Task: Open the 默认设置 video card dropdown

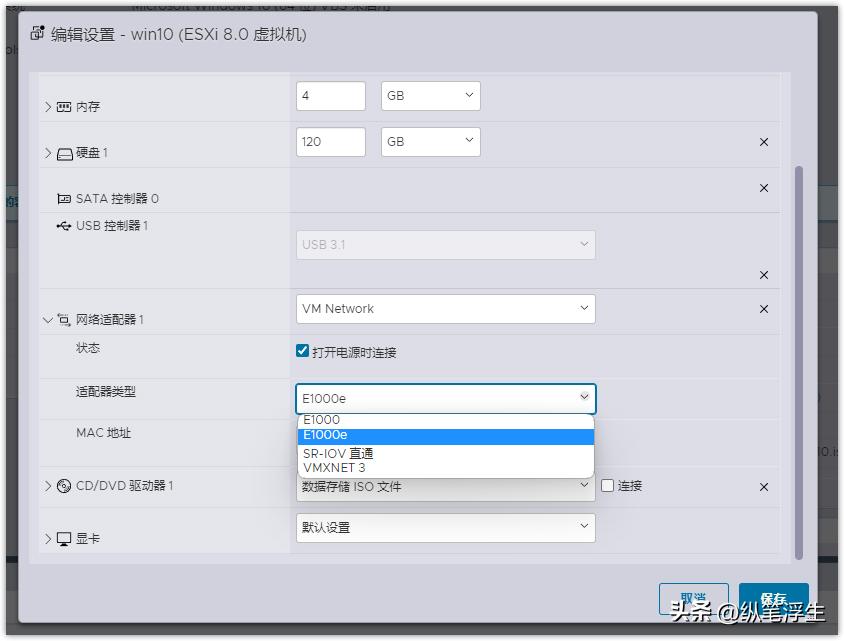Action: [446, 528]
